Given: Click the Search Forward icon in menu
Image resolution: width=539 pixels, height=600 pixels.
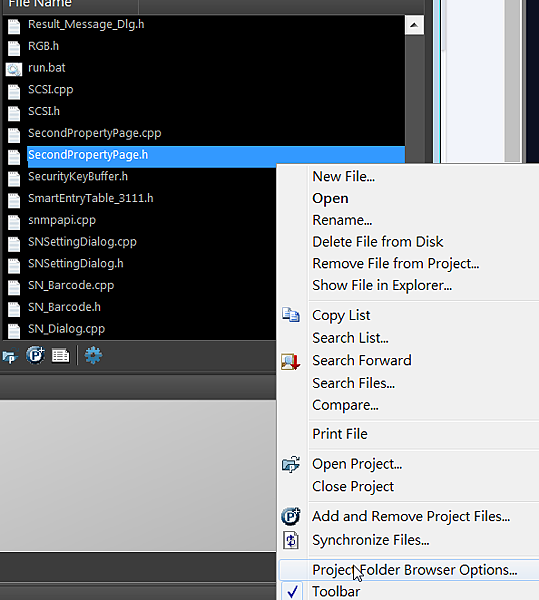Looking at the screenshot, I should tap(291, 361).
